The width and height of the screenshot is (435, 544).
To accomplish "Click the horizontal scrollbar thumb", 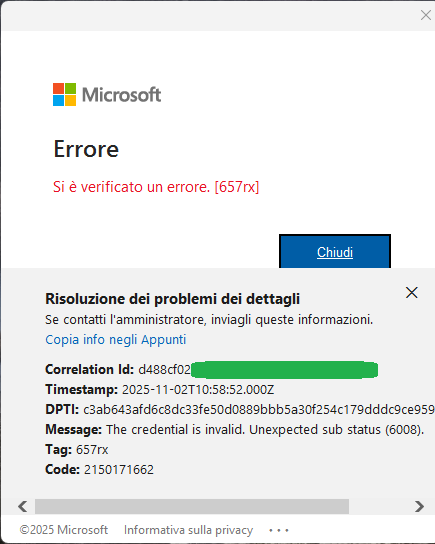I will pyautogui.click(x=192, y=506).
